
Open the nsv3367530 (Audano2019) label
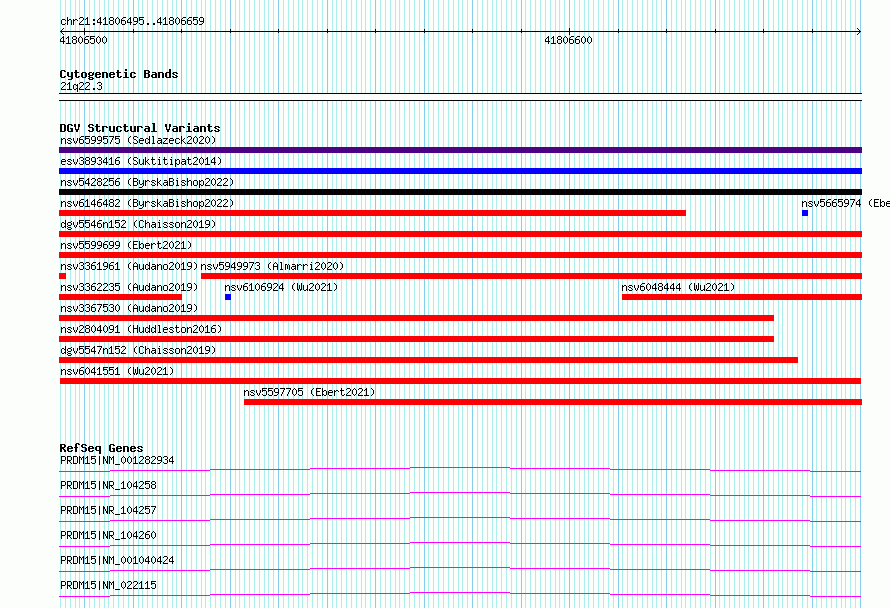(x=129, y=308)
